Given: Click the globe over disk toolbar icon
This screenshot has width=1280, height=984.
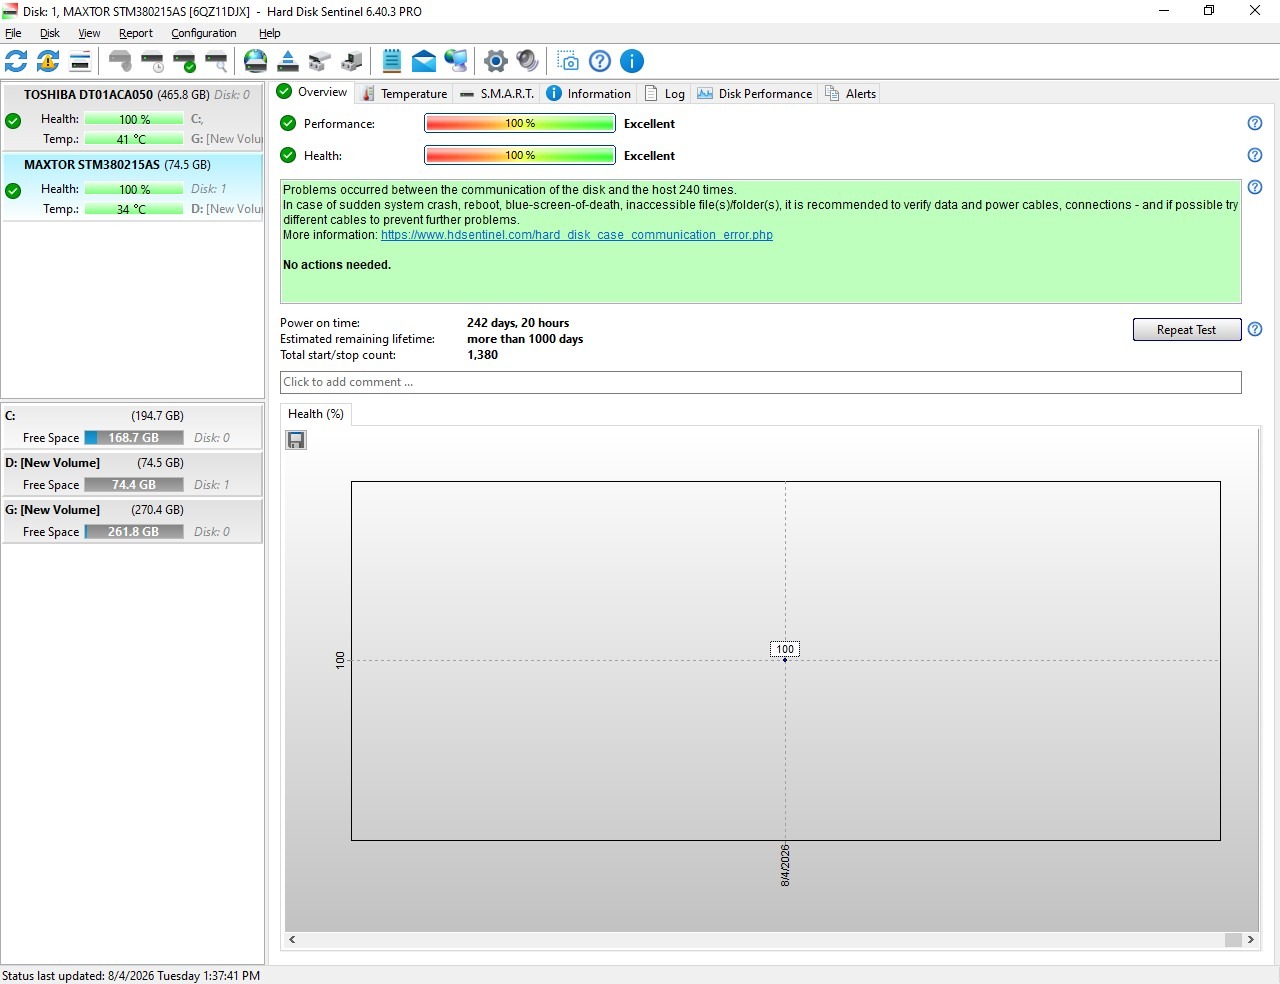Looking at the screenshot, I should pyautogui.click(x=256, y=61).
